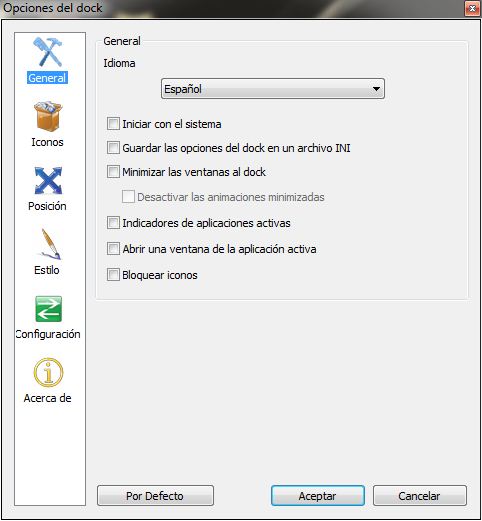The height and width of the screenshot is (521, 482).
Task: Open the Configuración green arrows icon
Action: pyautogui.click(x=48, y=309)
